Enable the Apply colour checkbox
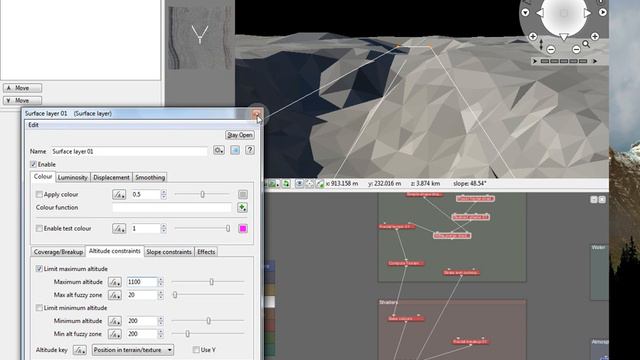This screenshot has width=640, height=360. pyautogui.click(x=39, y=195)
